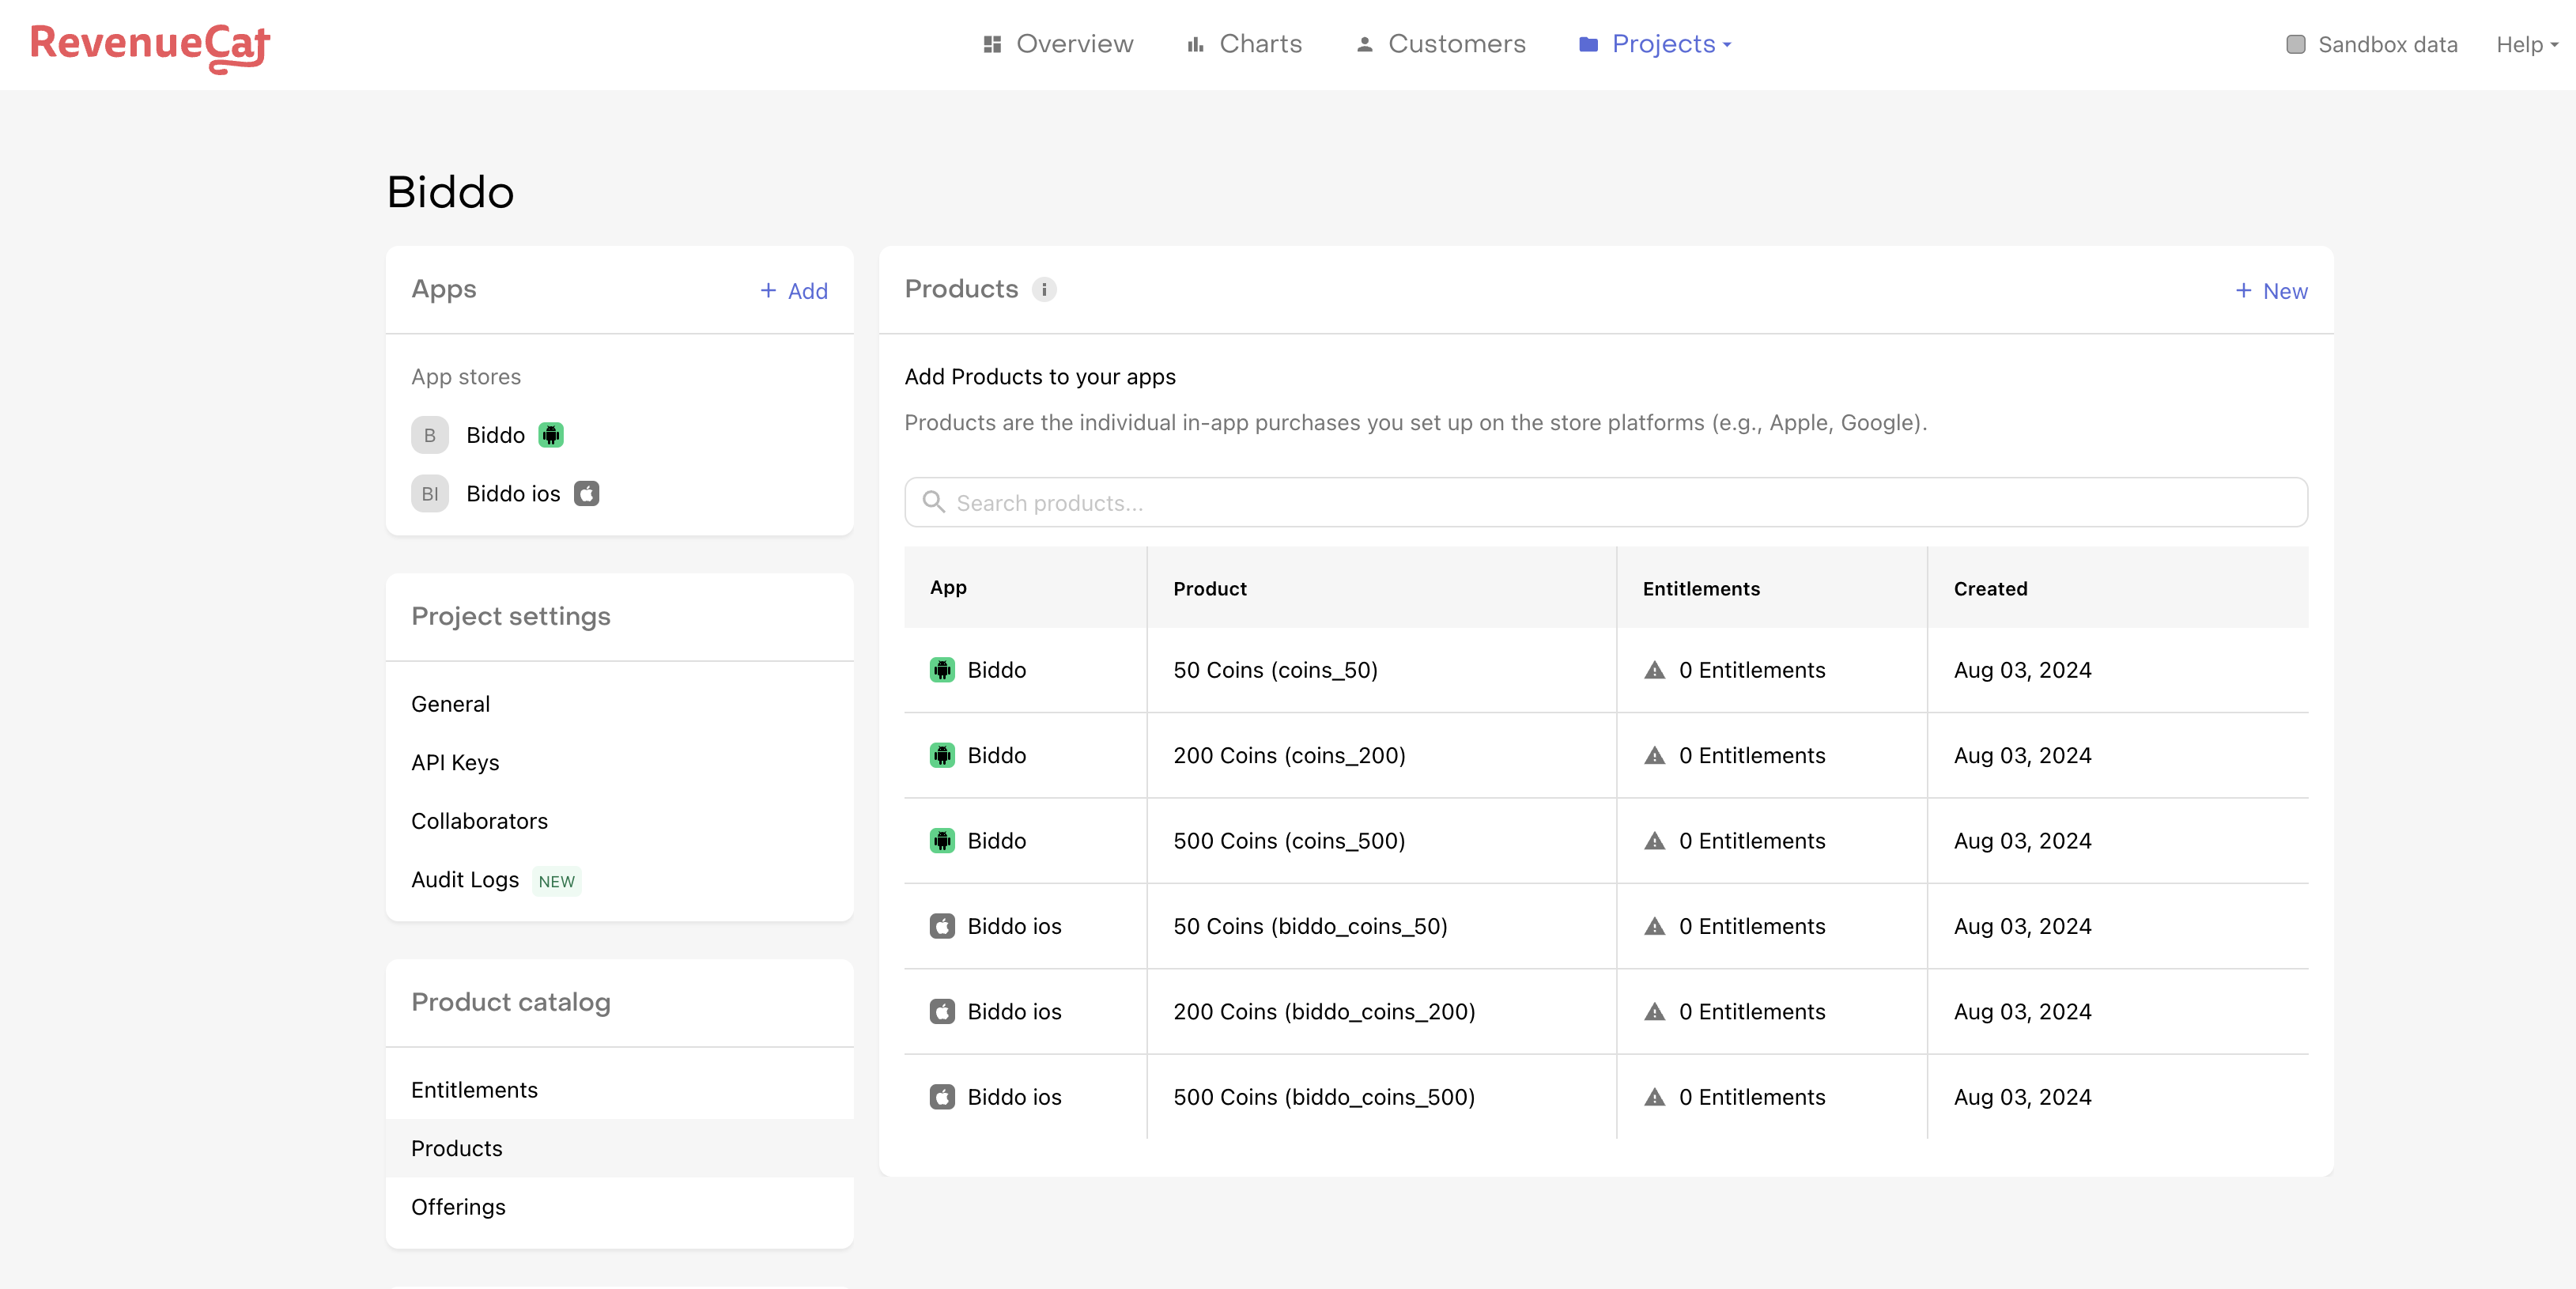Screen dimensions: 2576x1289
Task: Click the search magnifier icon
Action: pos(933,502)
